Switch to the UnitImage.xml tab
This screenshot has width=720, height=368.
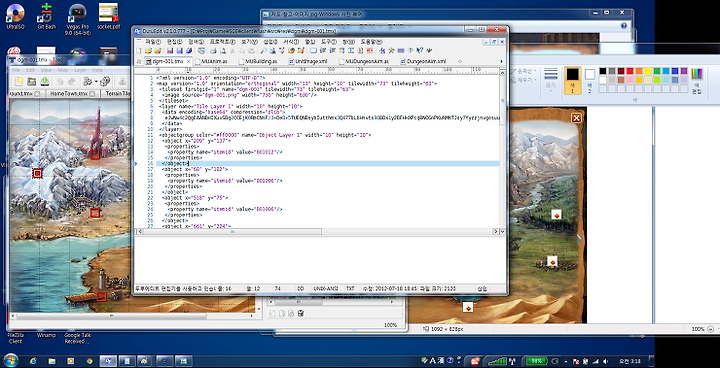click(308, 61)
